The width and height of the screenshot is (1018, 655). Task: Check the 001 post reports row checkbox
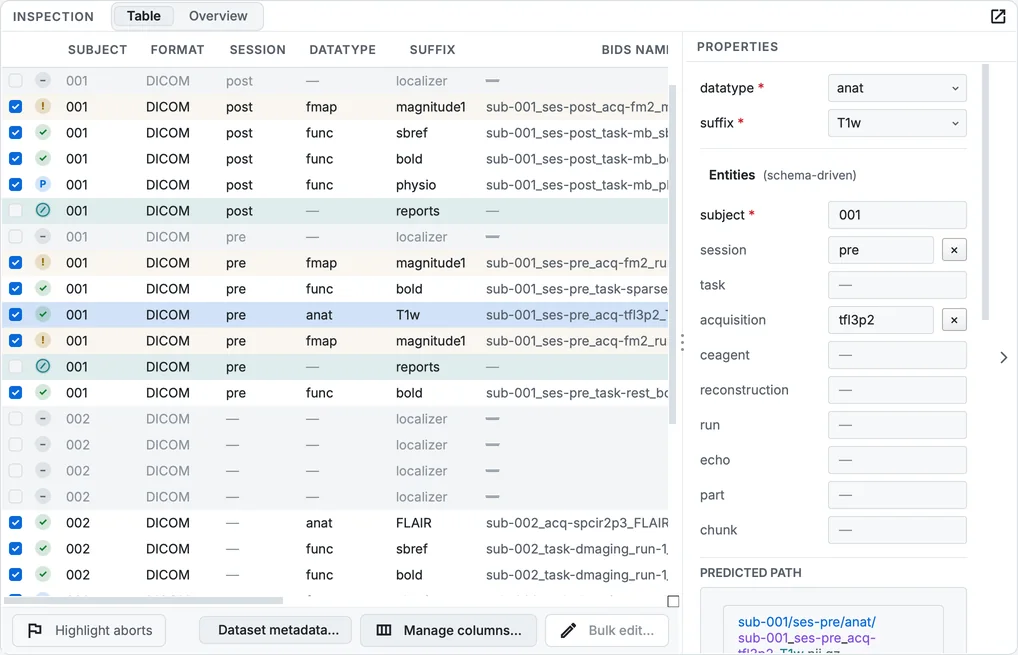pos(16,210)
